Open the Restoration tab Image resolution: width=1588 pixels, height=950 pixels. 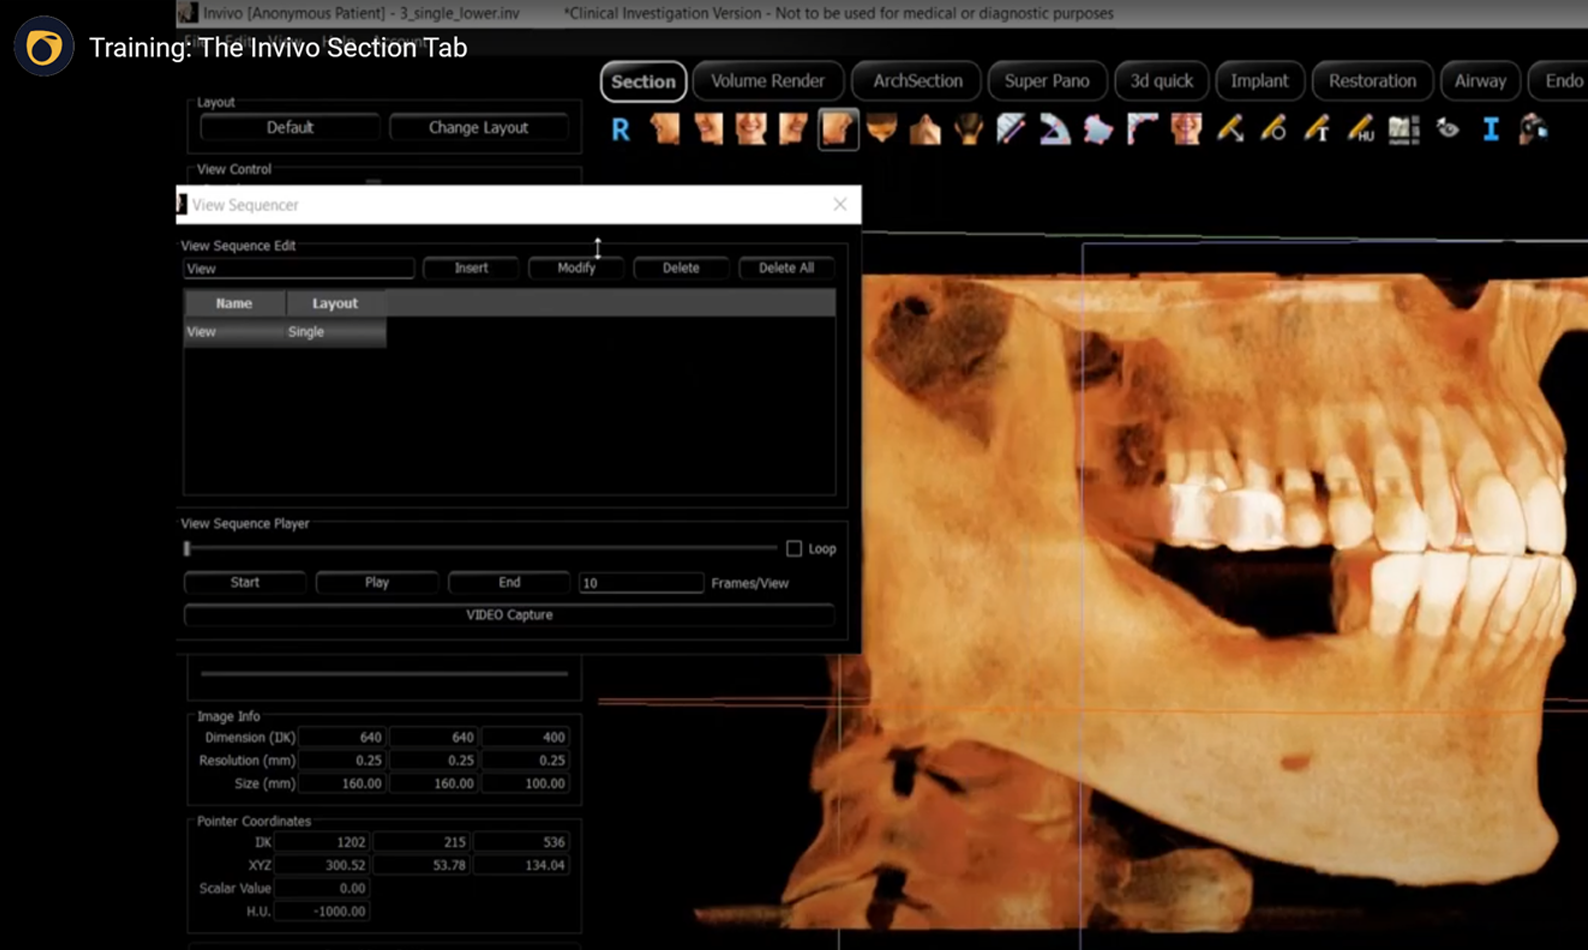(1372, 81)
